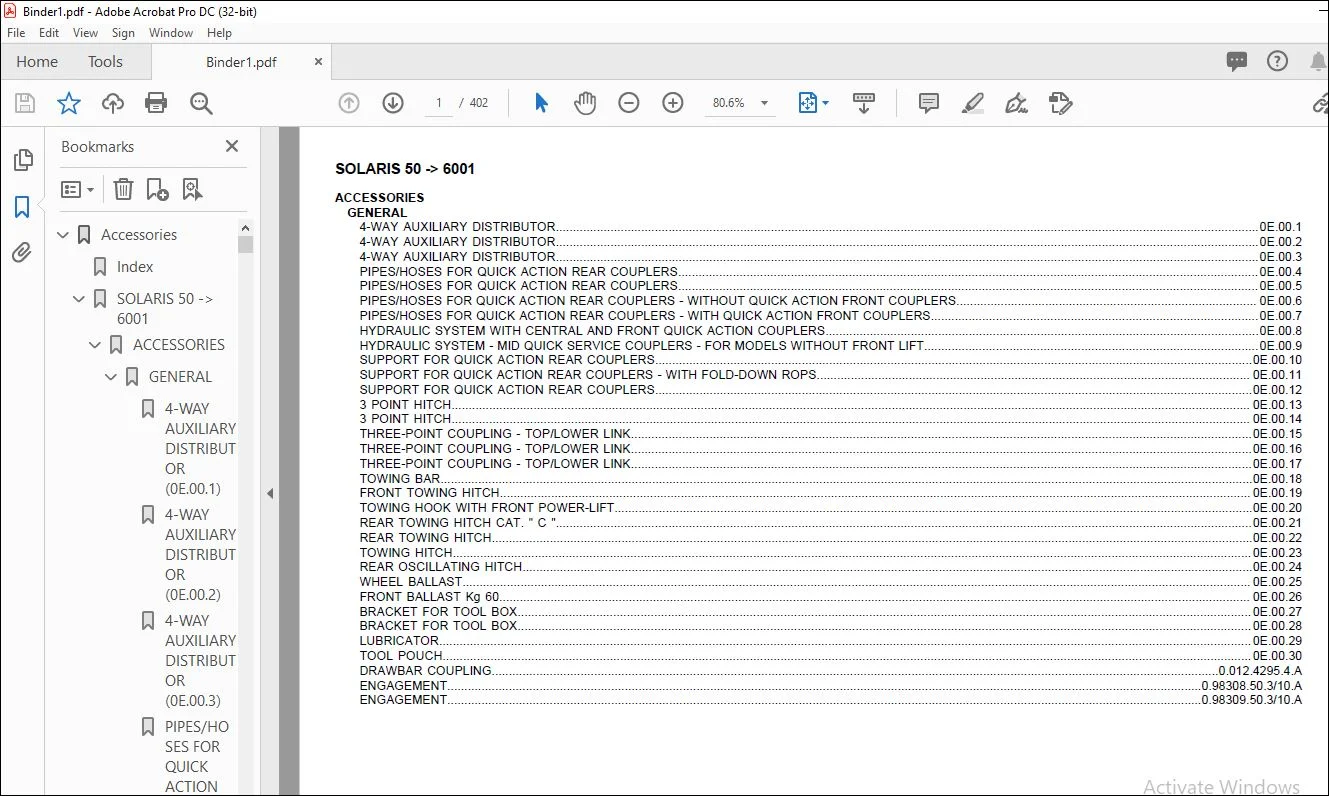This screenshot has width=1329, height=796.
Task: Click the SOLARIS 50 -> 6001 page heading
Action: click(x=405, y=169)
